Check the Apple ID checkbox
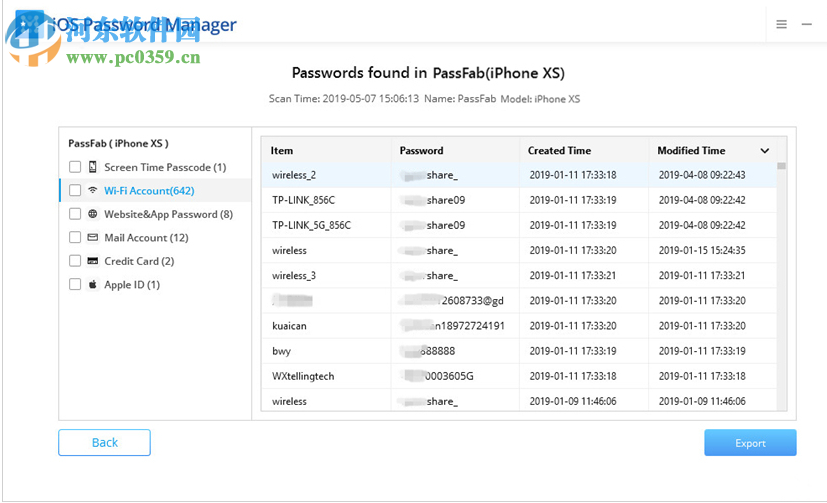 [75, 284]
